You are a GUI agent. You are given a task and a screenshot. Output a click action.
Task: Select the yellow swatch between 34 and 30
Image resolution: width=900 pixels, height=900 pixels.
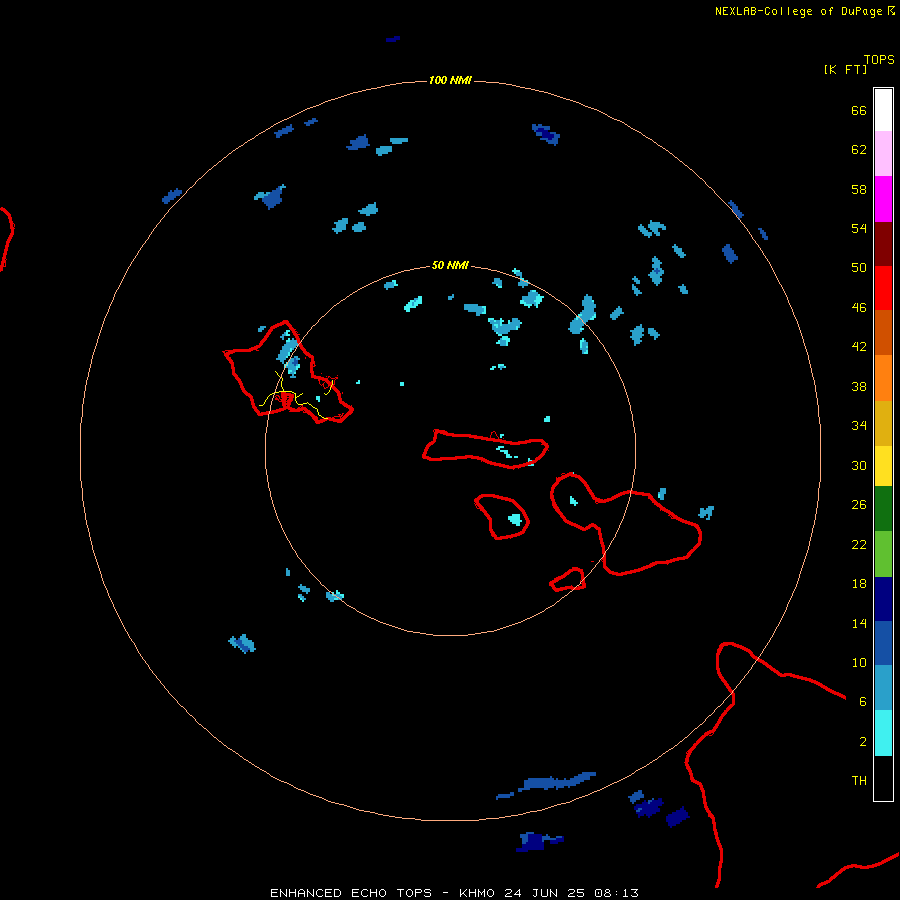click(x=883, y=465)
